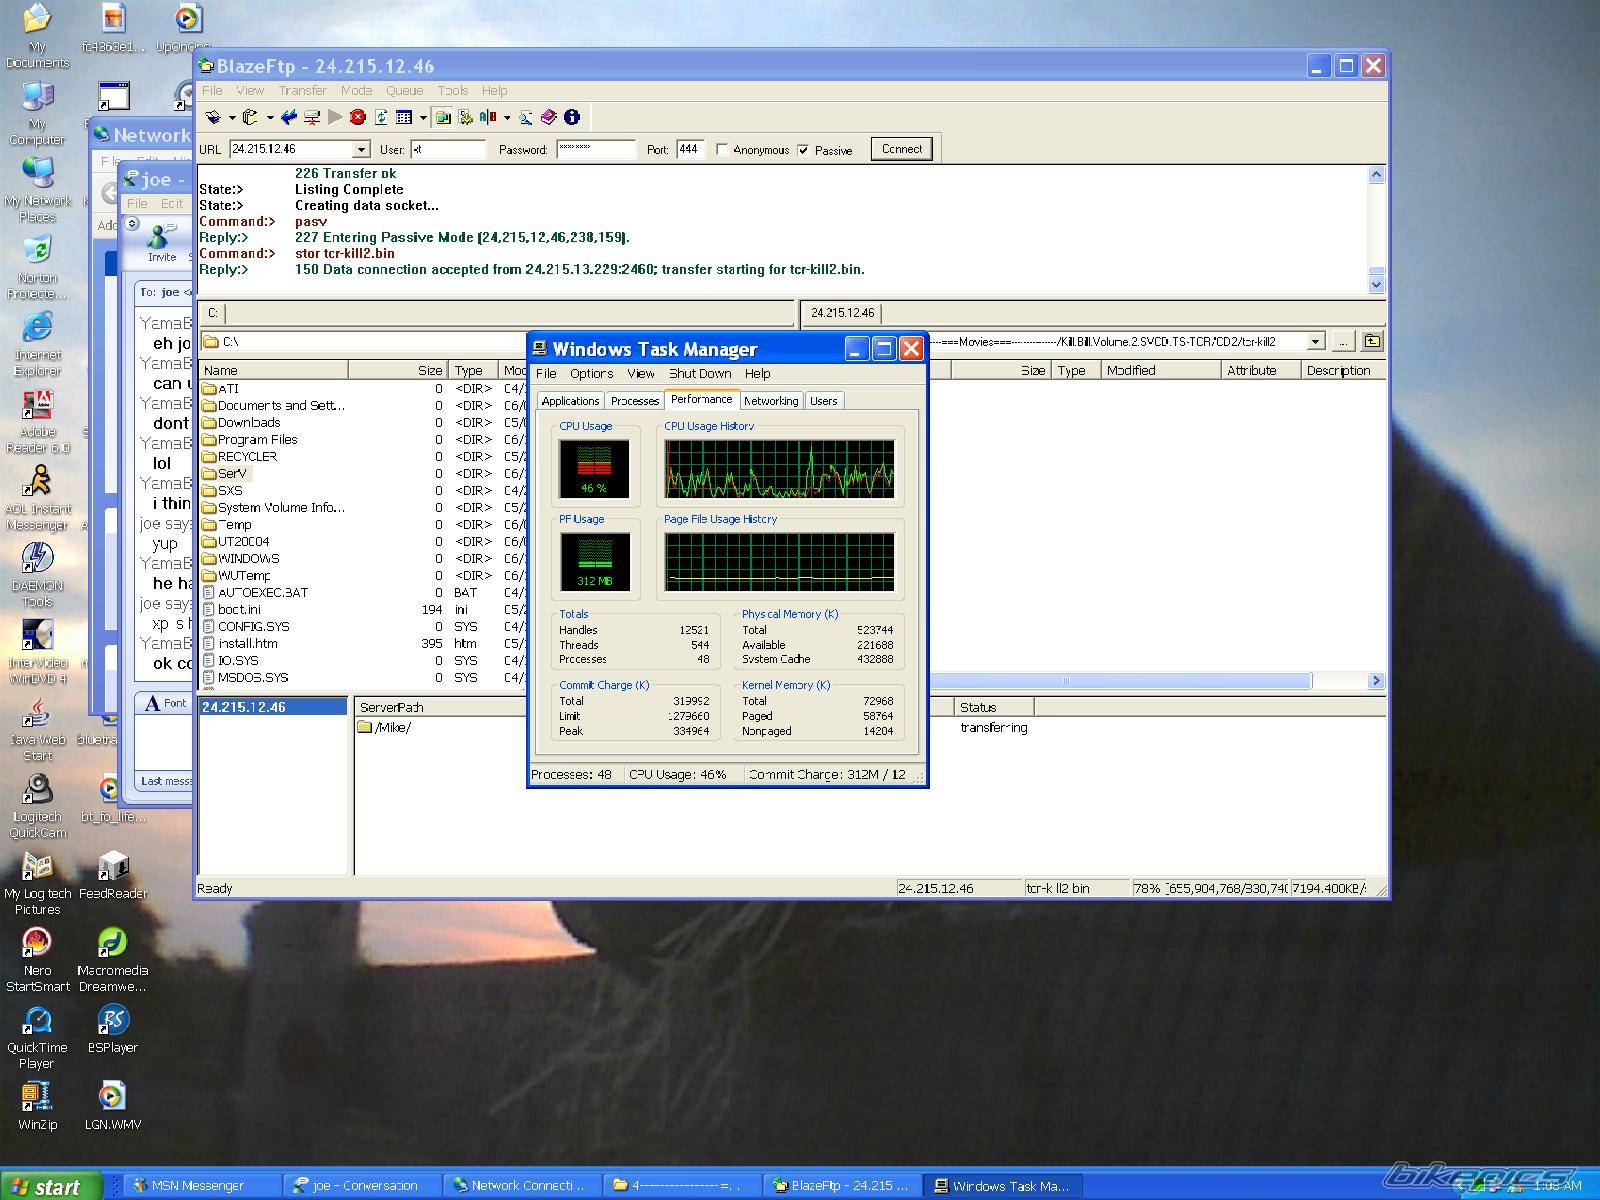Click the gray play transfer icon

[335, 117]
